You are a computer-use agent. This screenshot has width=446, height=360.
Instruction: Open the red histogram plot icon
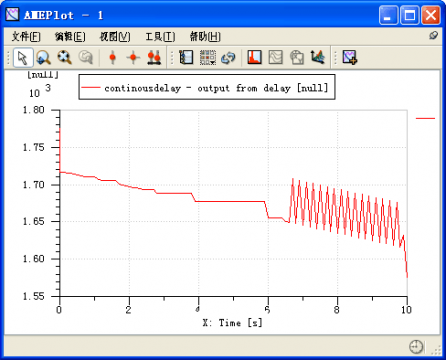pyautogui.click(x=255, y=57)
